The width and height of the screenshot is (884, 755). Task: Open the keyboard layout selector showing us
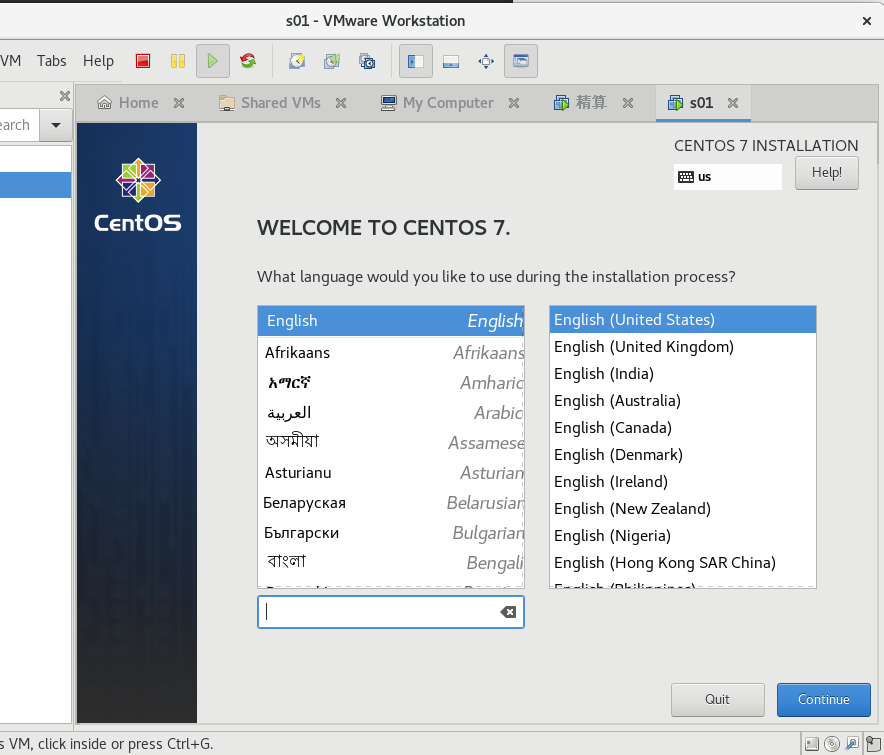(727, 176)
